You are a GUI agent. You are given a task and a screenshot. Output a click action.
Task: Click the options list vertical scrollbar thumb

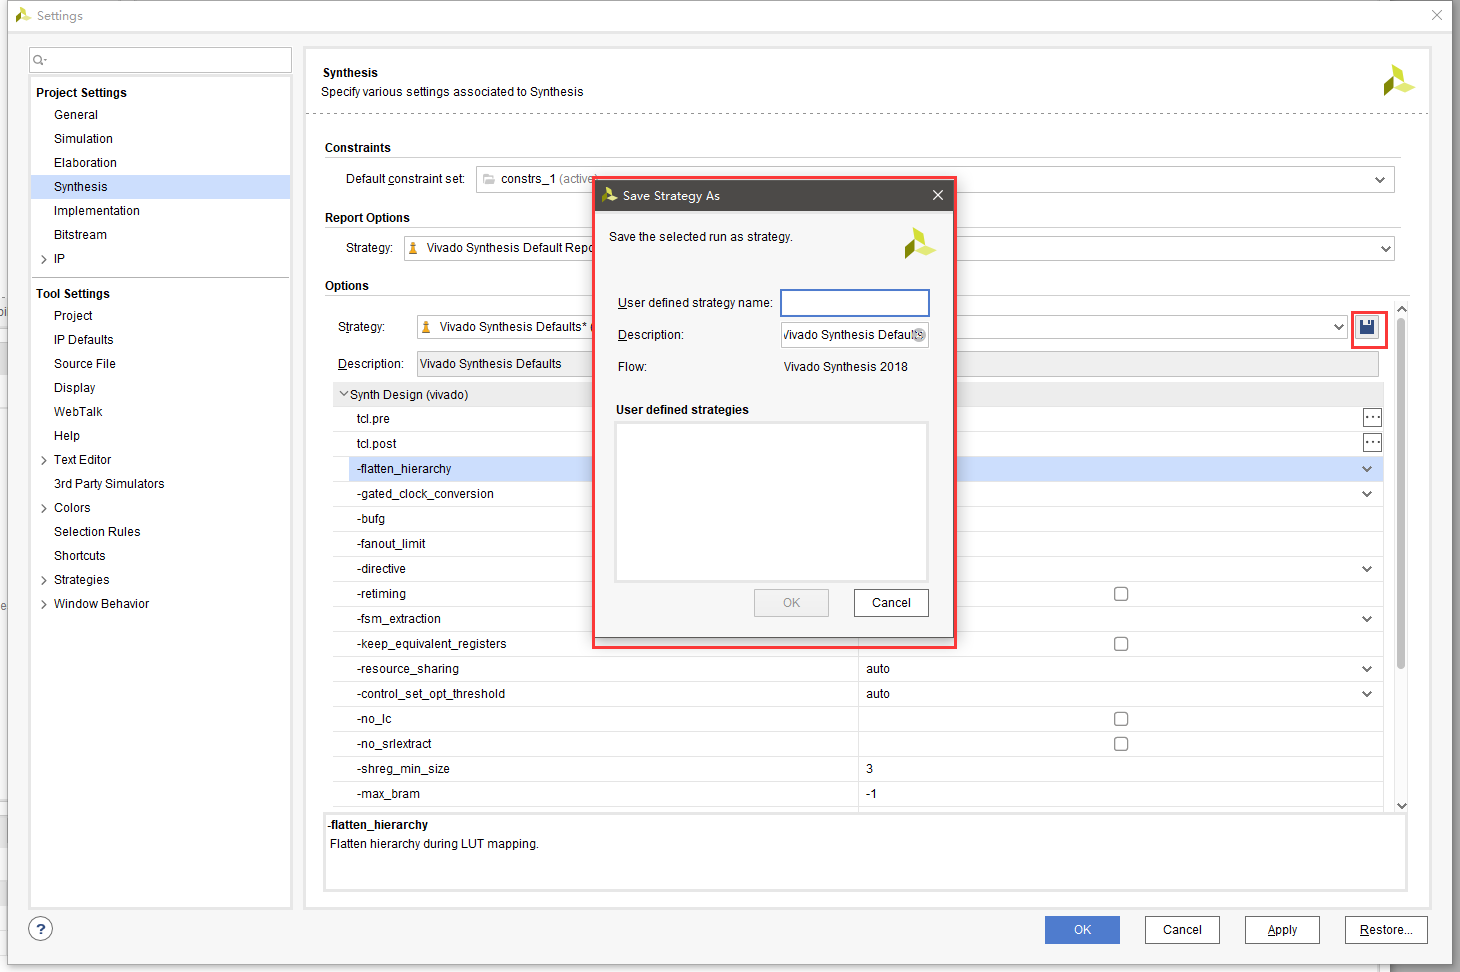coord(1401,493)
